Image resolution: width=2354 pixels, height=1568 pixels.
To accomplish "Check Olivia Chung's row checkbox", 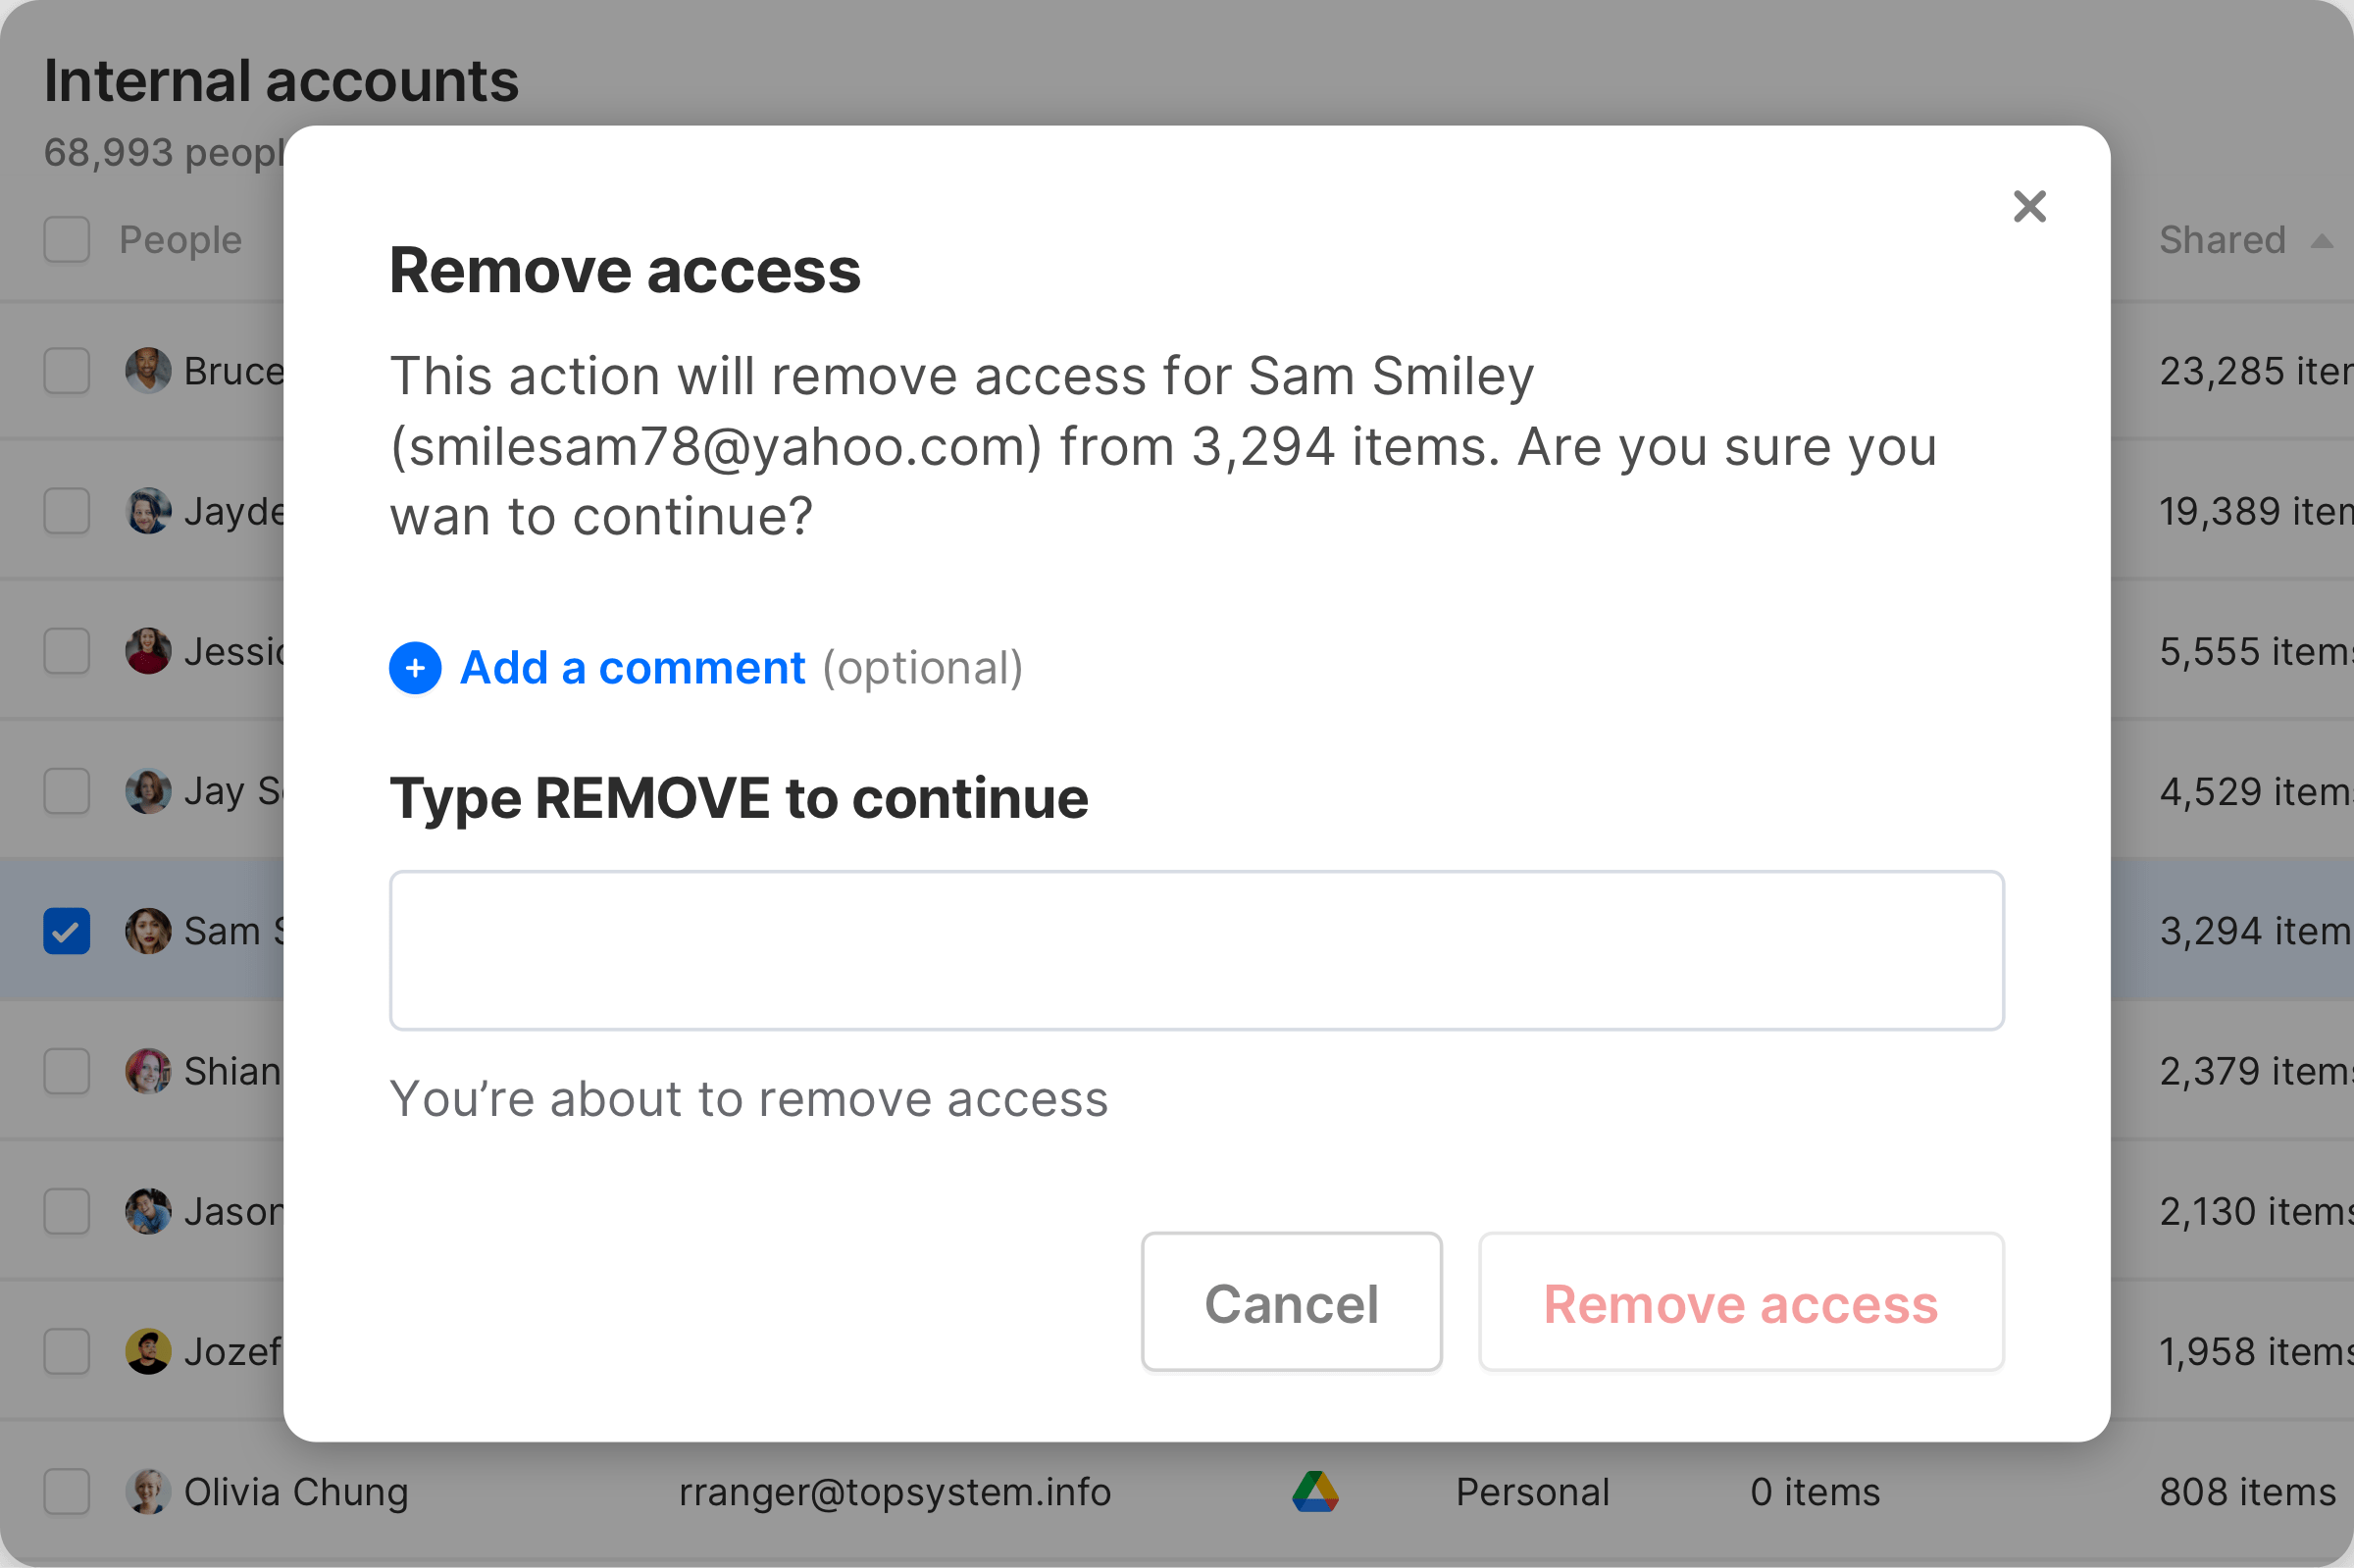I will tap(66, 1491).
